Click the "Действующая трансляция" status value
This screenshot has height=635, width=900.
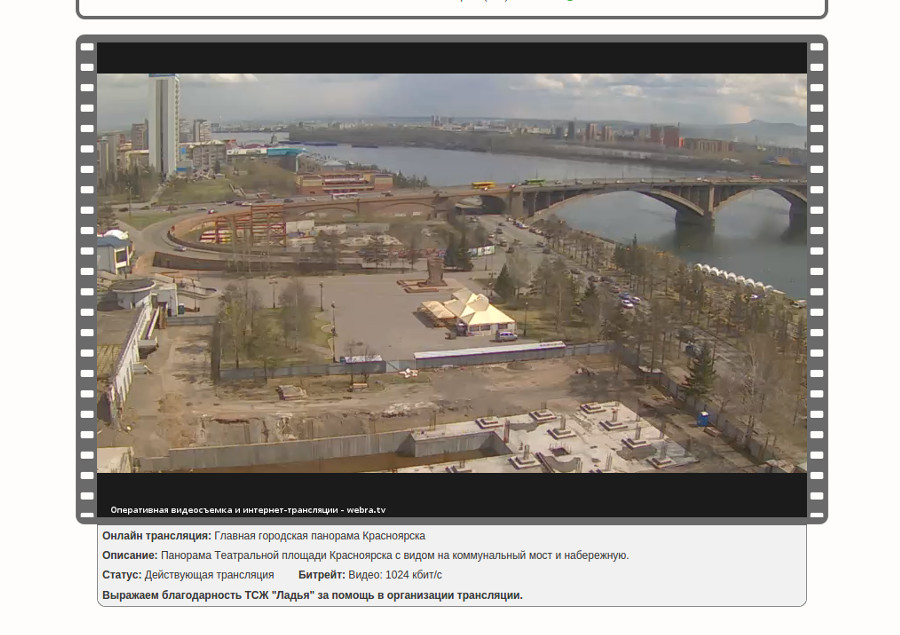point(209,575)
